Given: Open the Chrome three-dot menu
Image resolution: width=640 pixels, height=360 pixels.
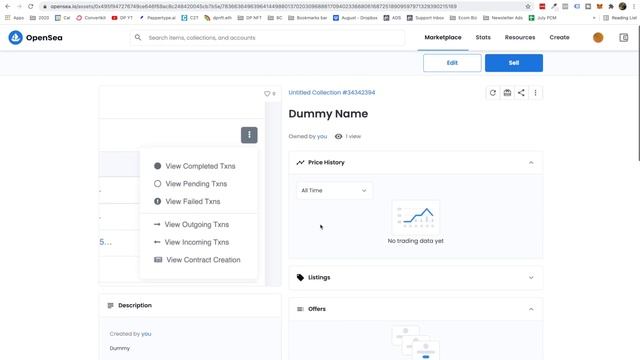Looking at the screenshot, I should pos(634,6).
